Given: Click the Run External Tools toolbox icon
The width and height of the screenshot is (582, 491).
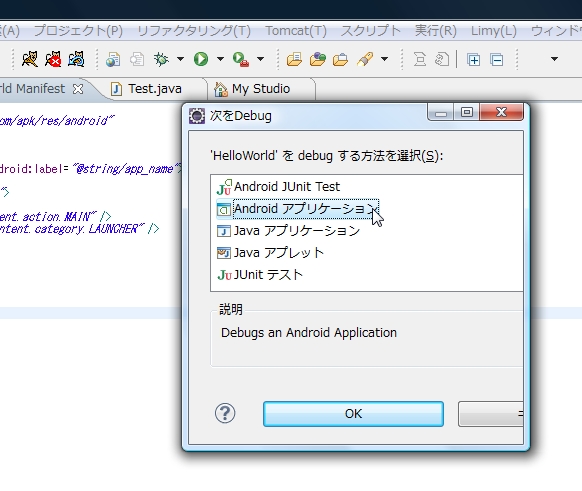Looking at the screenshot, I should point(241,59).
